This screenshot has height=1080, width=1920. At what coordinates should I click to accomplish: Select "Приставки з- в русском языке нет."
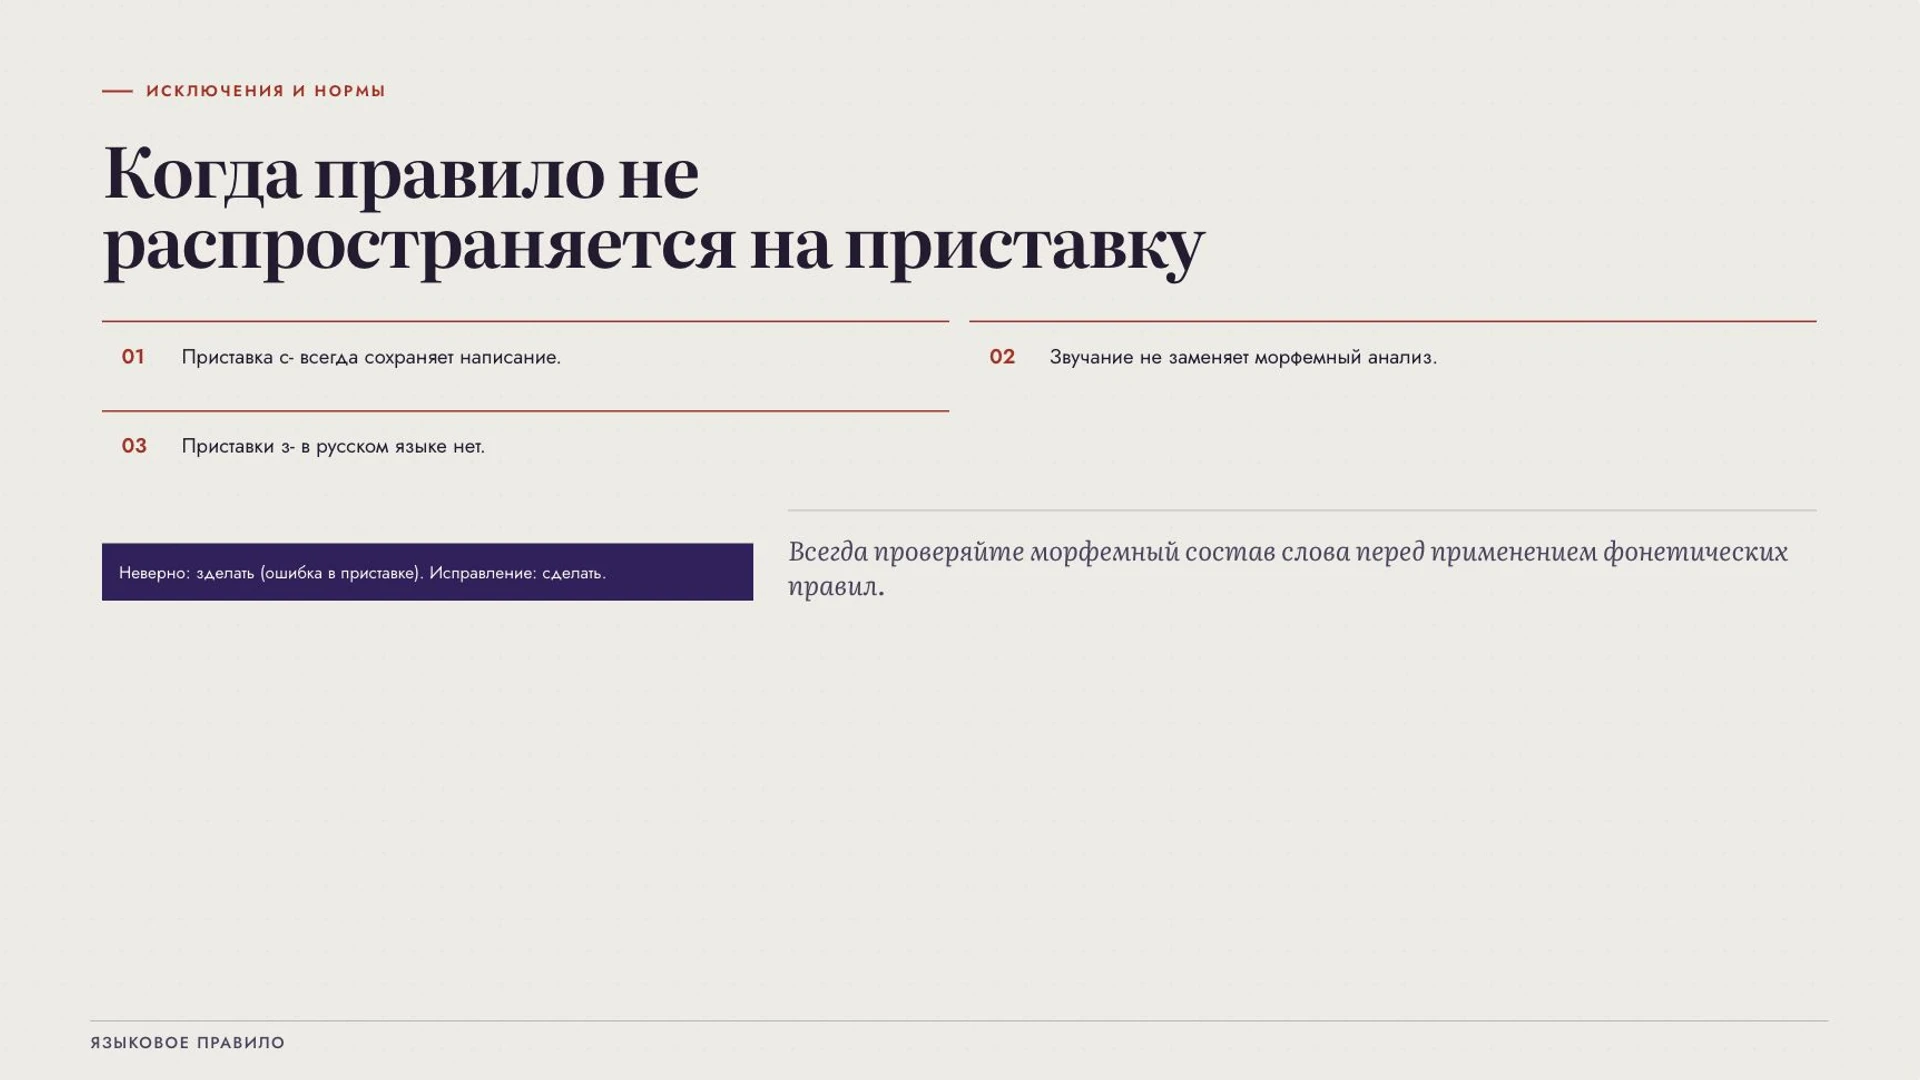[x=333, y=446]
